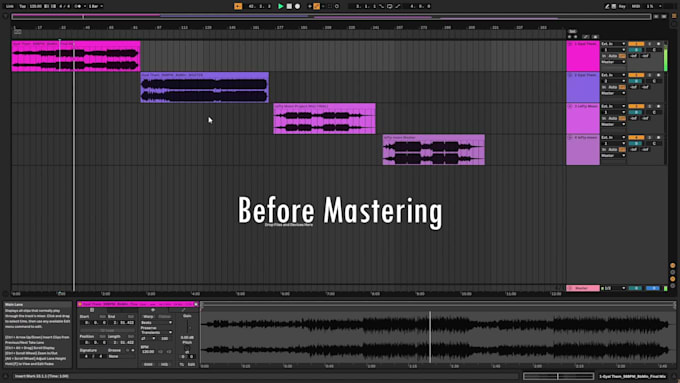Click clip name in bottom status bar
Viewport: 680px width, 383px height.
pos(633,376)
